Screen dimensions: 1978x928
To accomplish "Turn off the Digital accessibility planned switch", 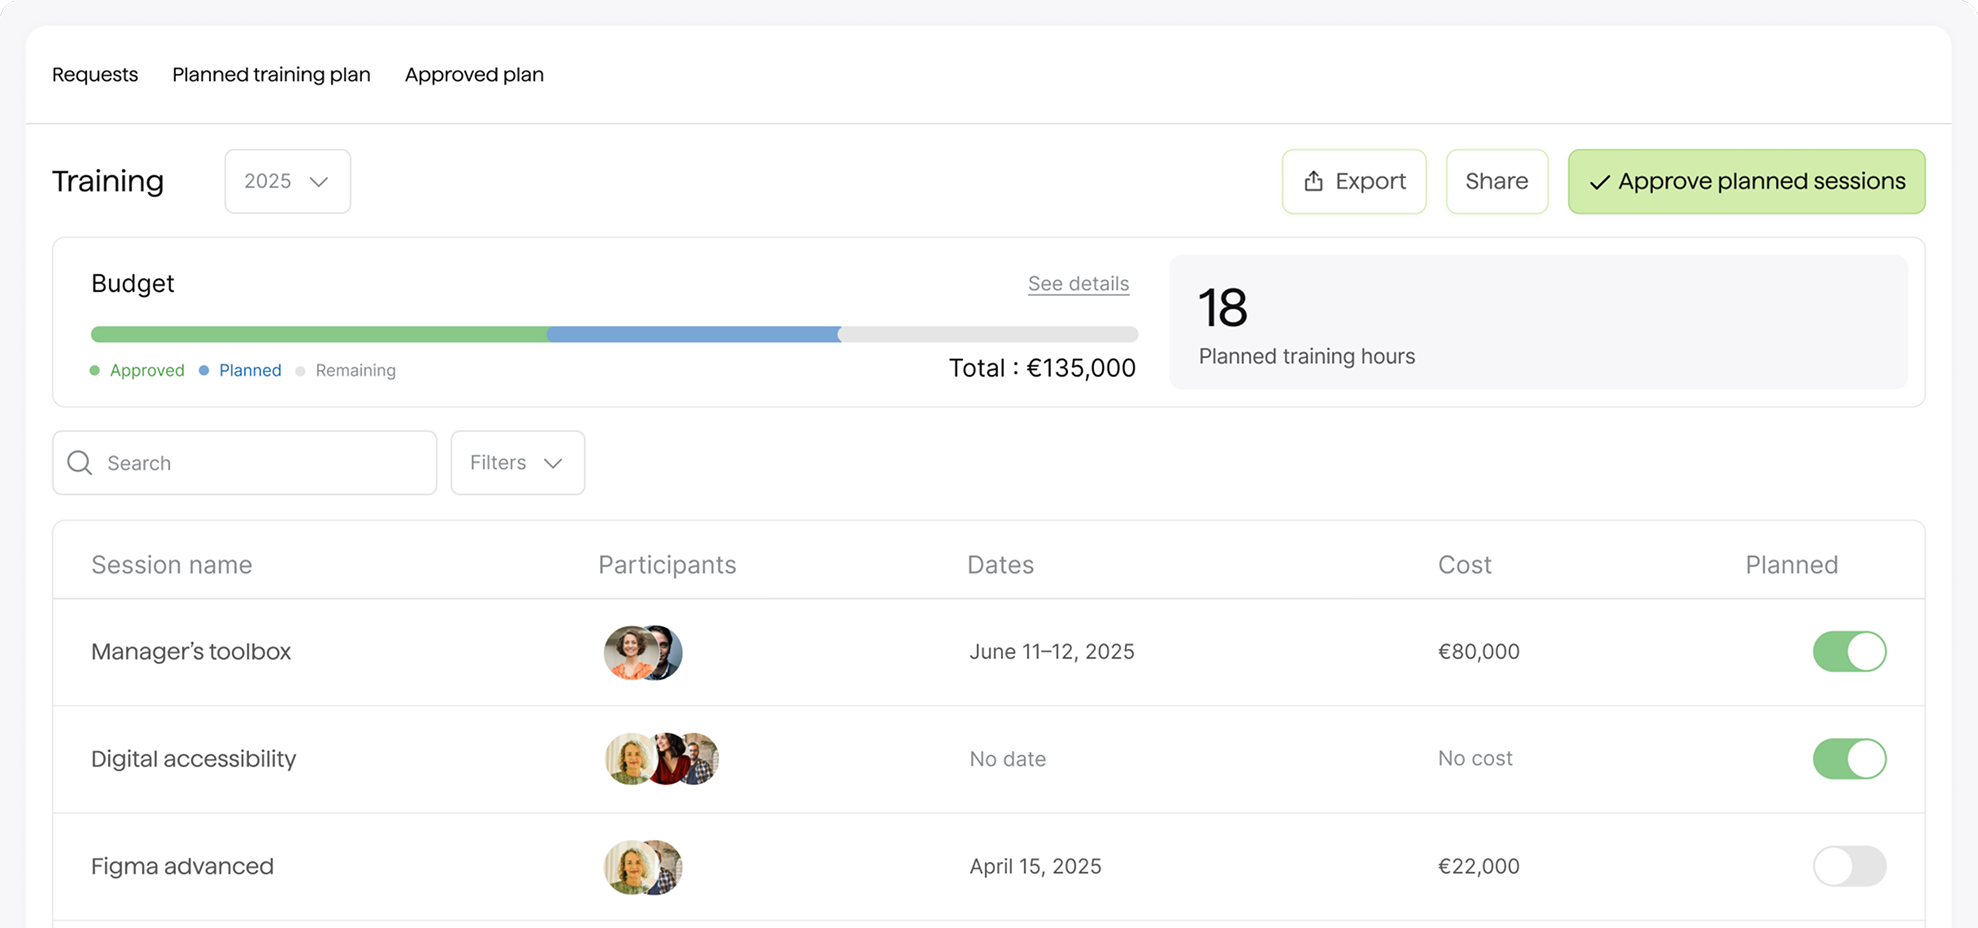I will point(1849,758).
